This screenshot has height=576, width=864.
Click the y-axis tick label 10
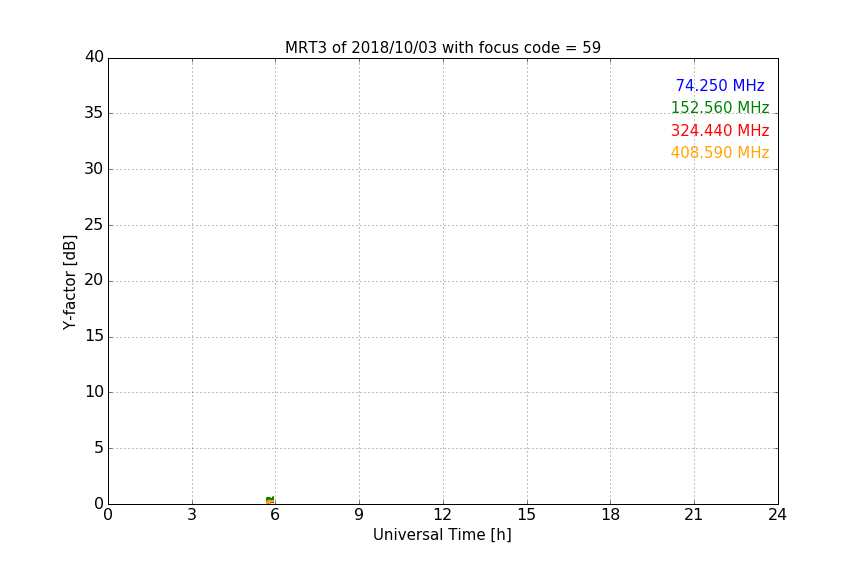[94, 392]
